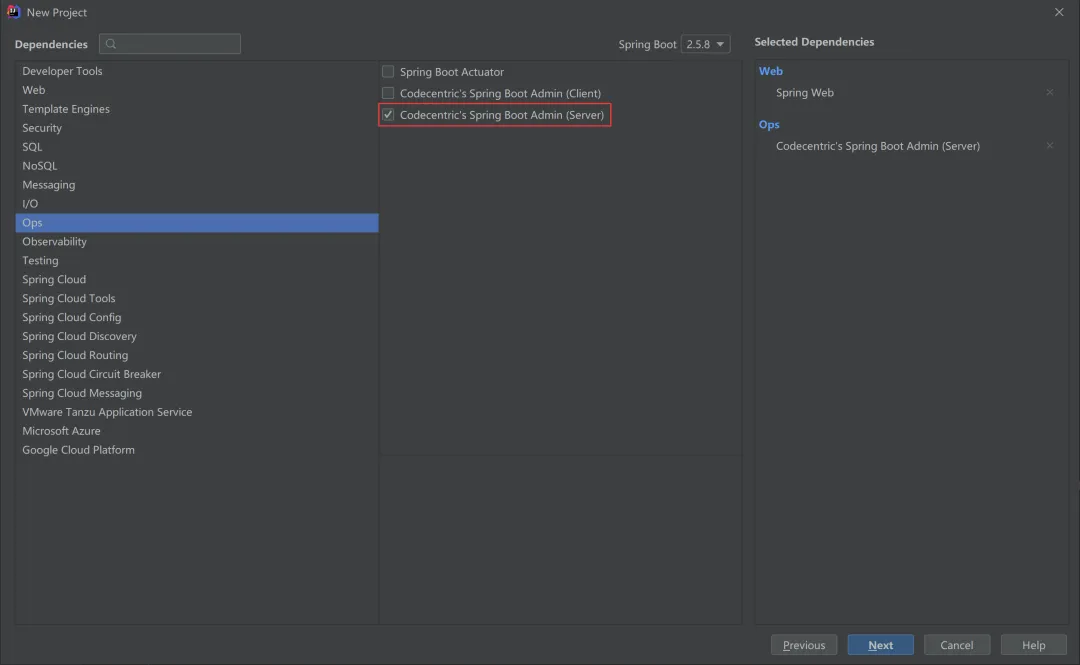Select the Web dependency category

coord(33,90)
